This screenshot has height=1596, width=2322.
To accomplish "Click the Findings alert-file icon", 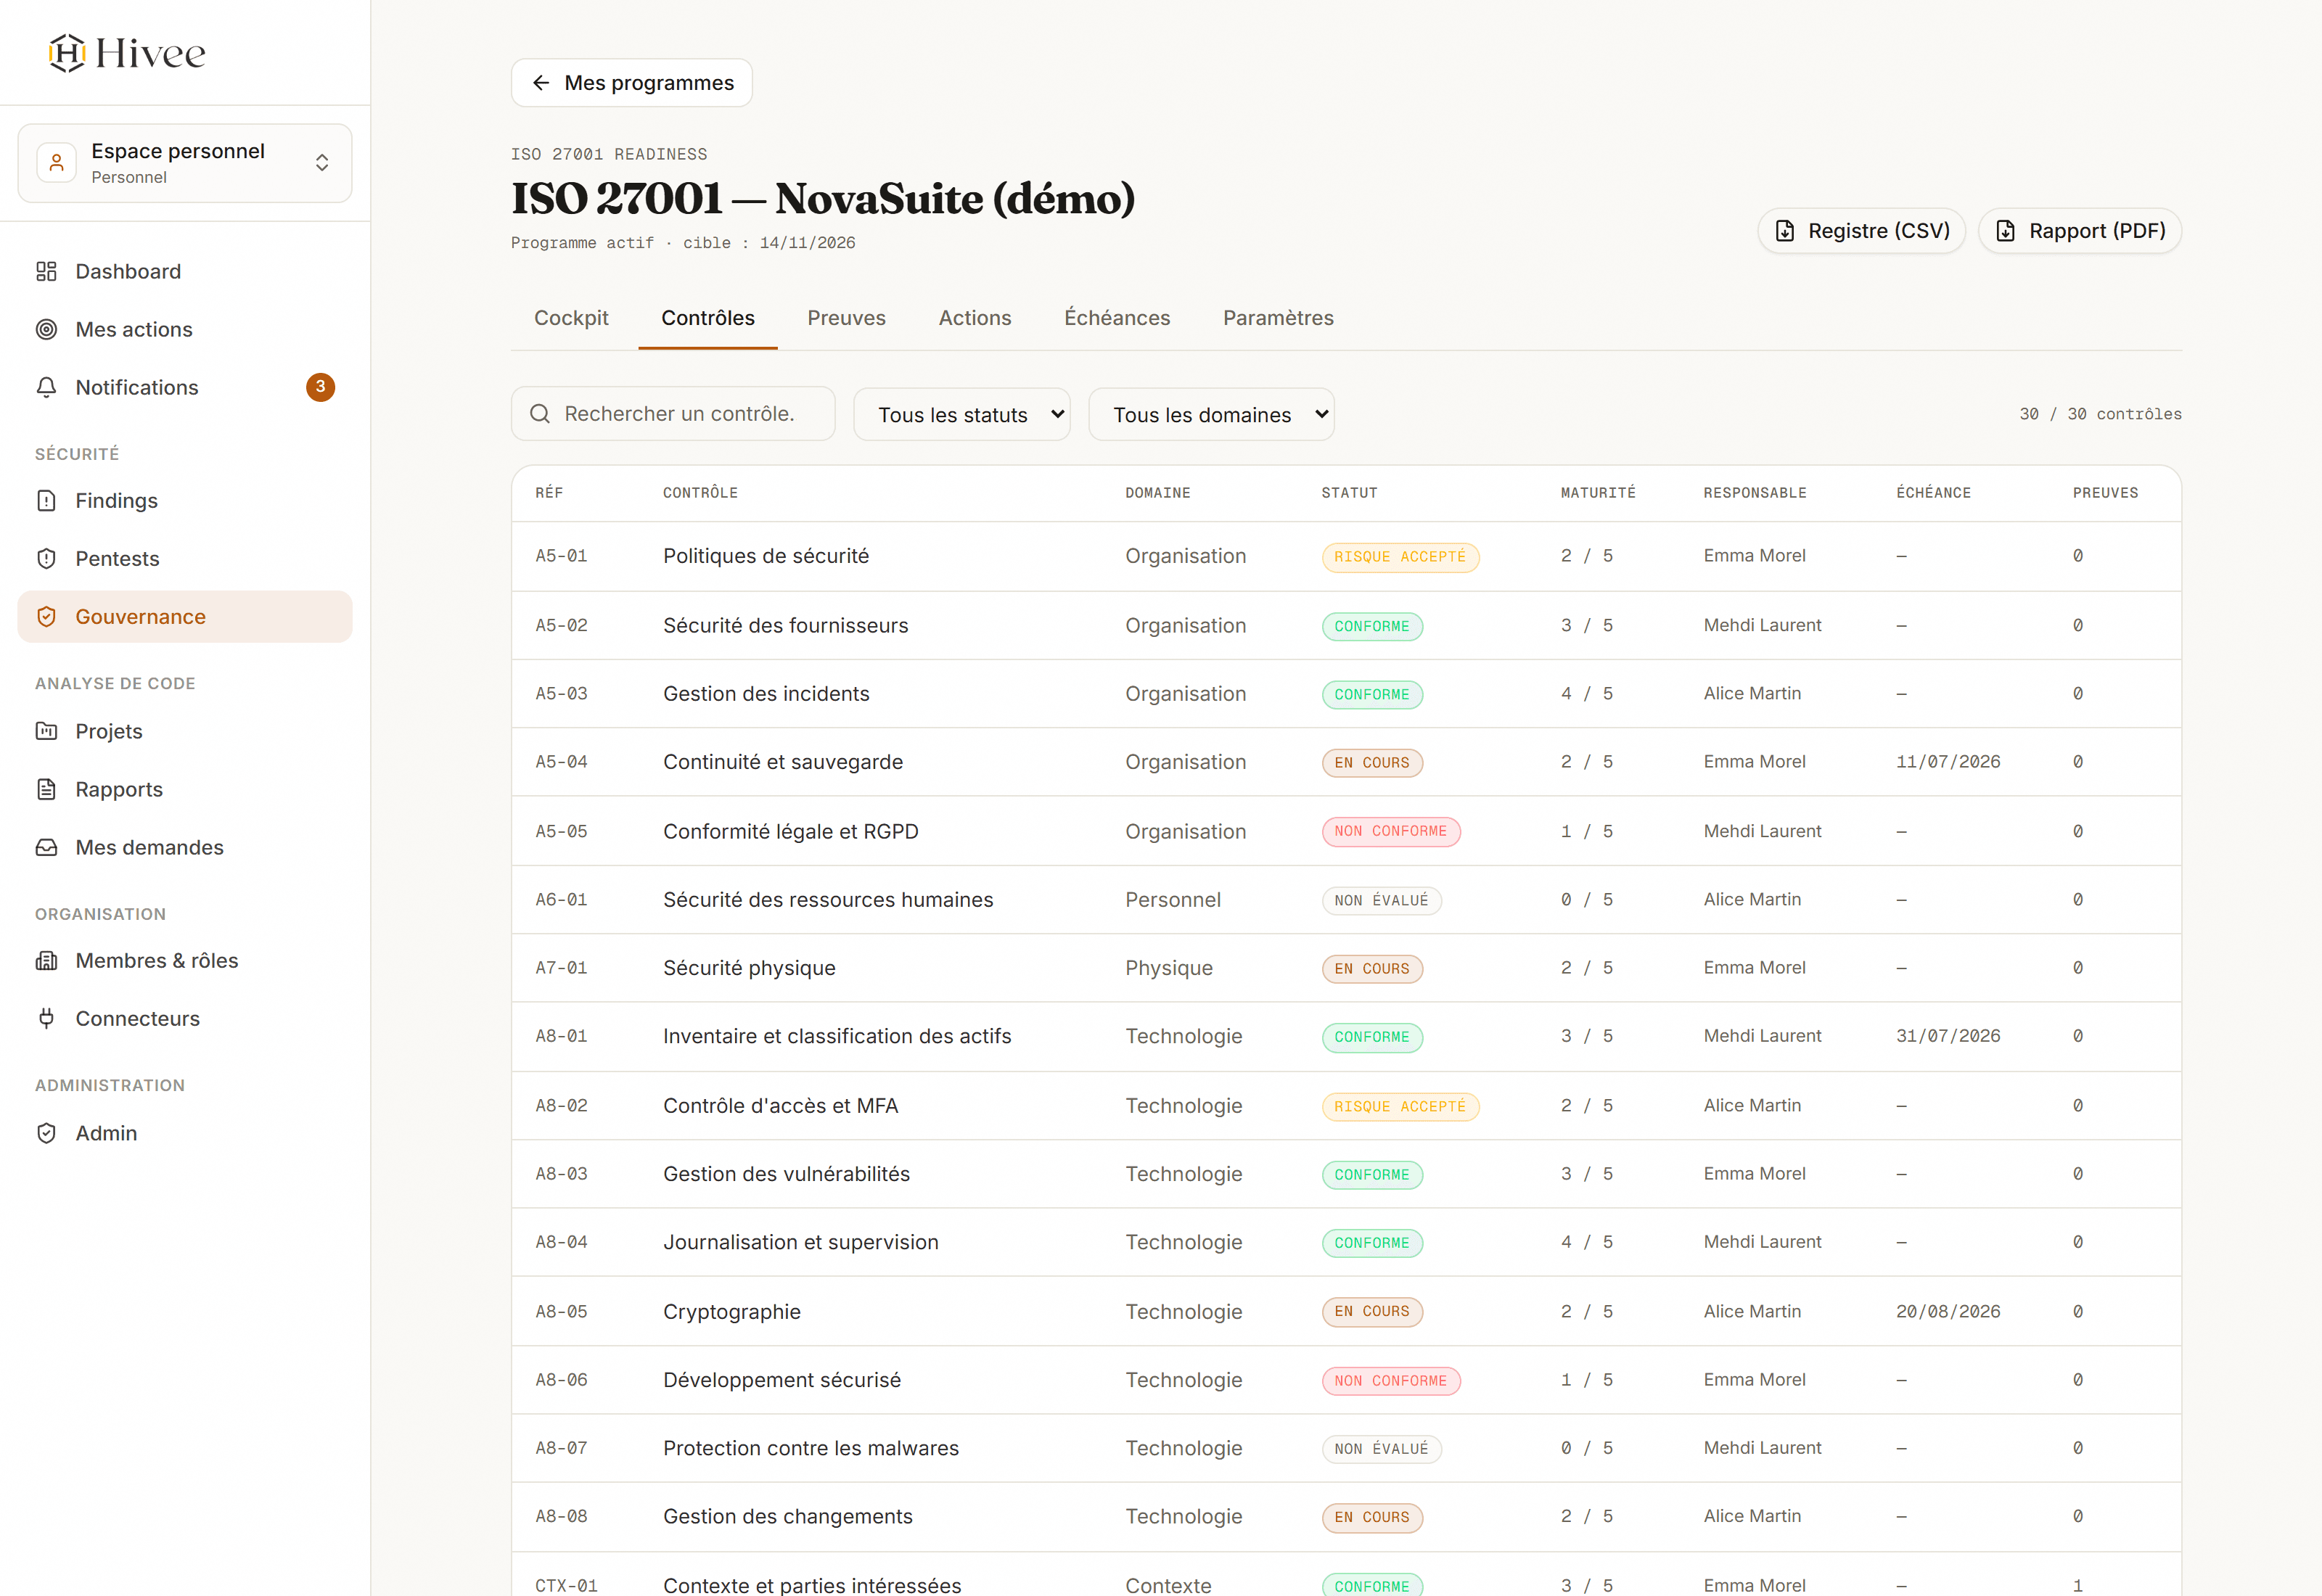I will [x=46, y=500].
